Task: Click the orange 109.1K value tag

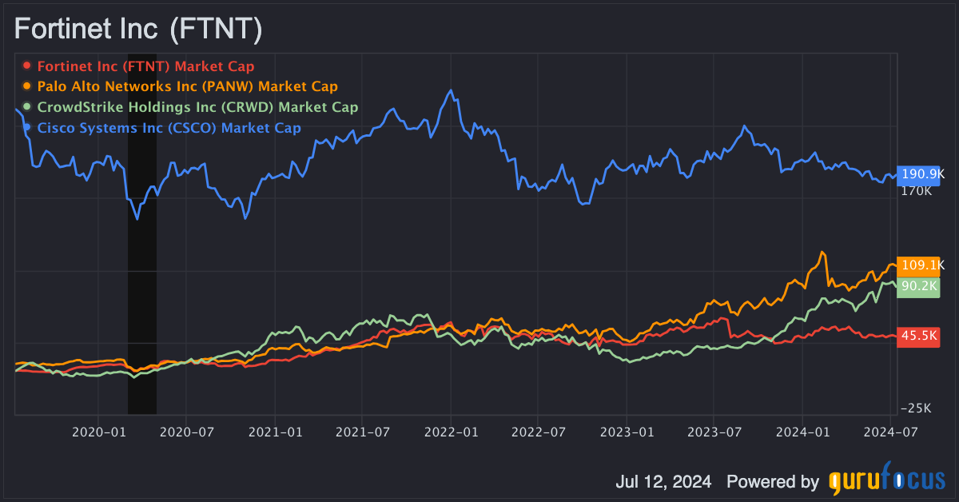Action: coord(919,265)
